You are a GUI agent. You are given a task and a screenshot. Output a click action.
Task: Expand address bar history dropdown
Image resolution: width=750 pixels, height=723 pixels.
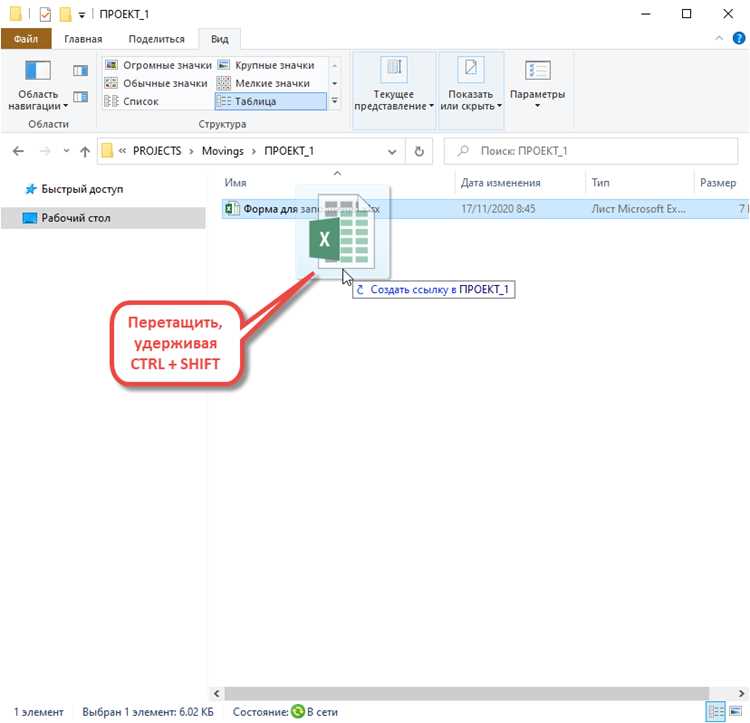point(392,152)
